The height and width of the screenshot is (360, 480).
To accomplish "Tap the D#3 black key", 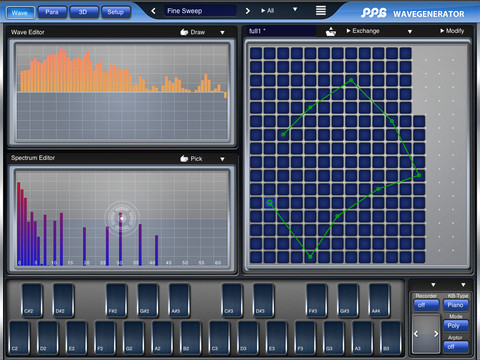I will coord(264,300).
